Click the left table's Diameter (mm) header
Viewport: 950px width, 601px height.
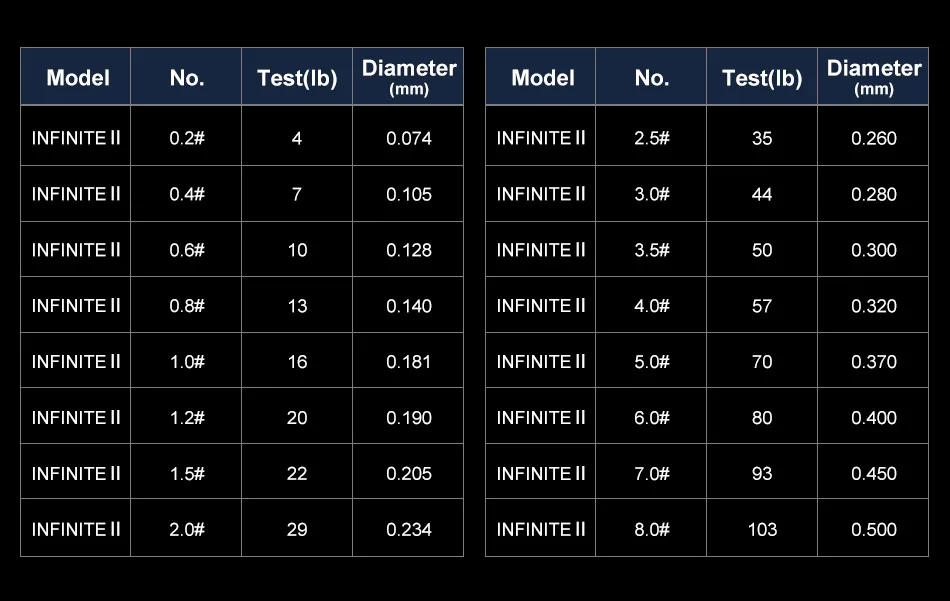point(409,77)
